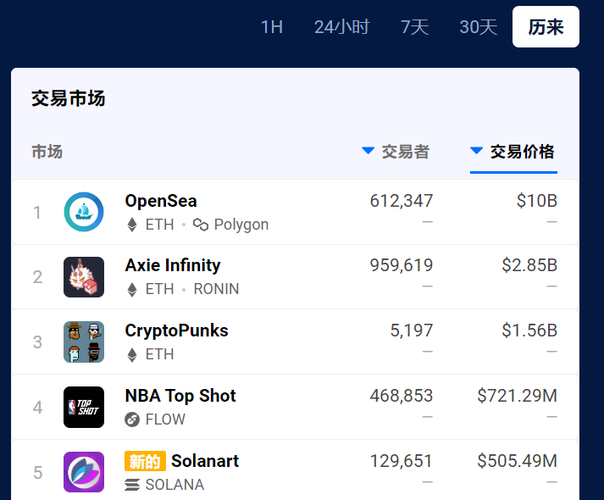Click the 市场 column header
Viewport: 604px width, 500px height.
coord(47,151)
